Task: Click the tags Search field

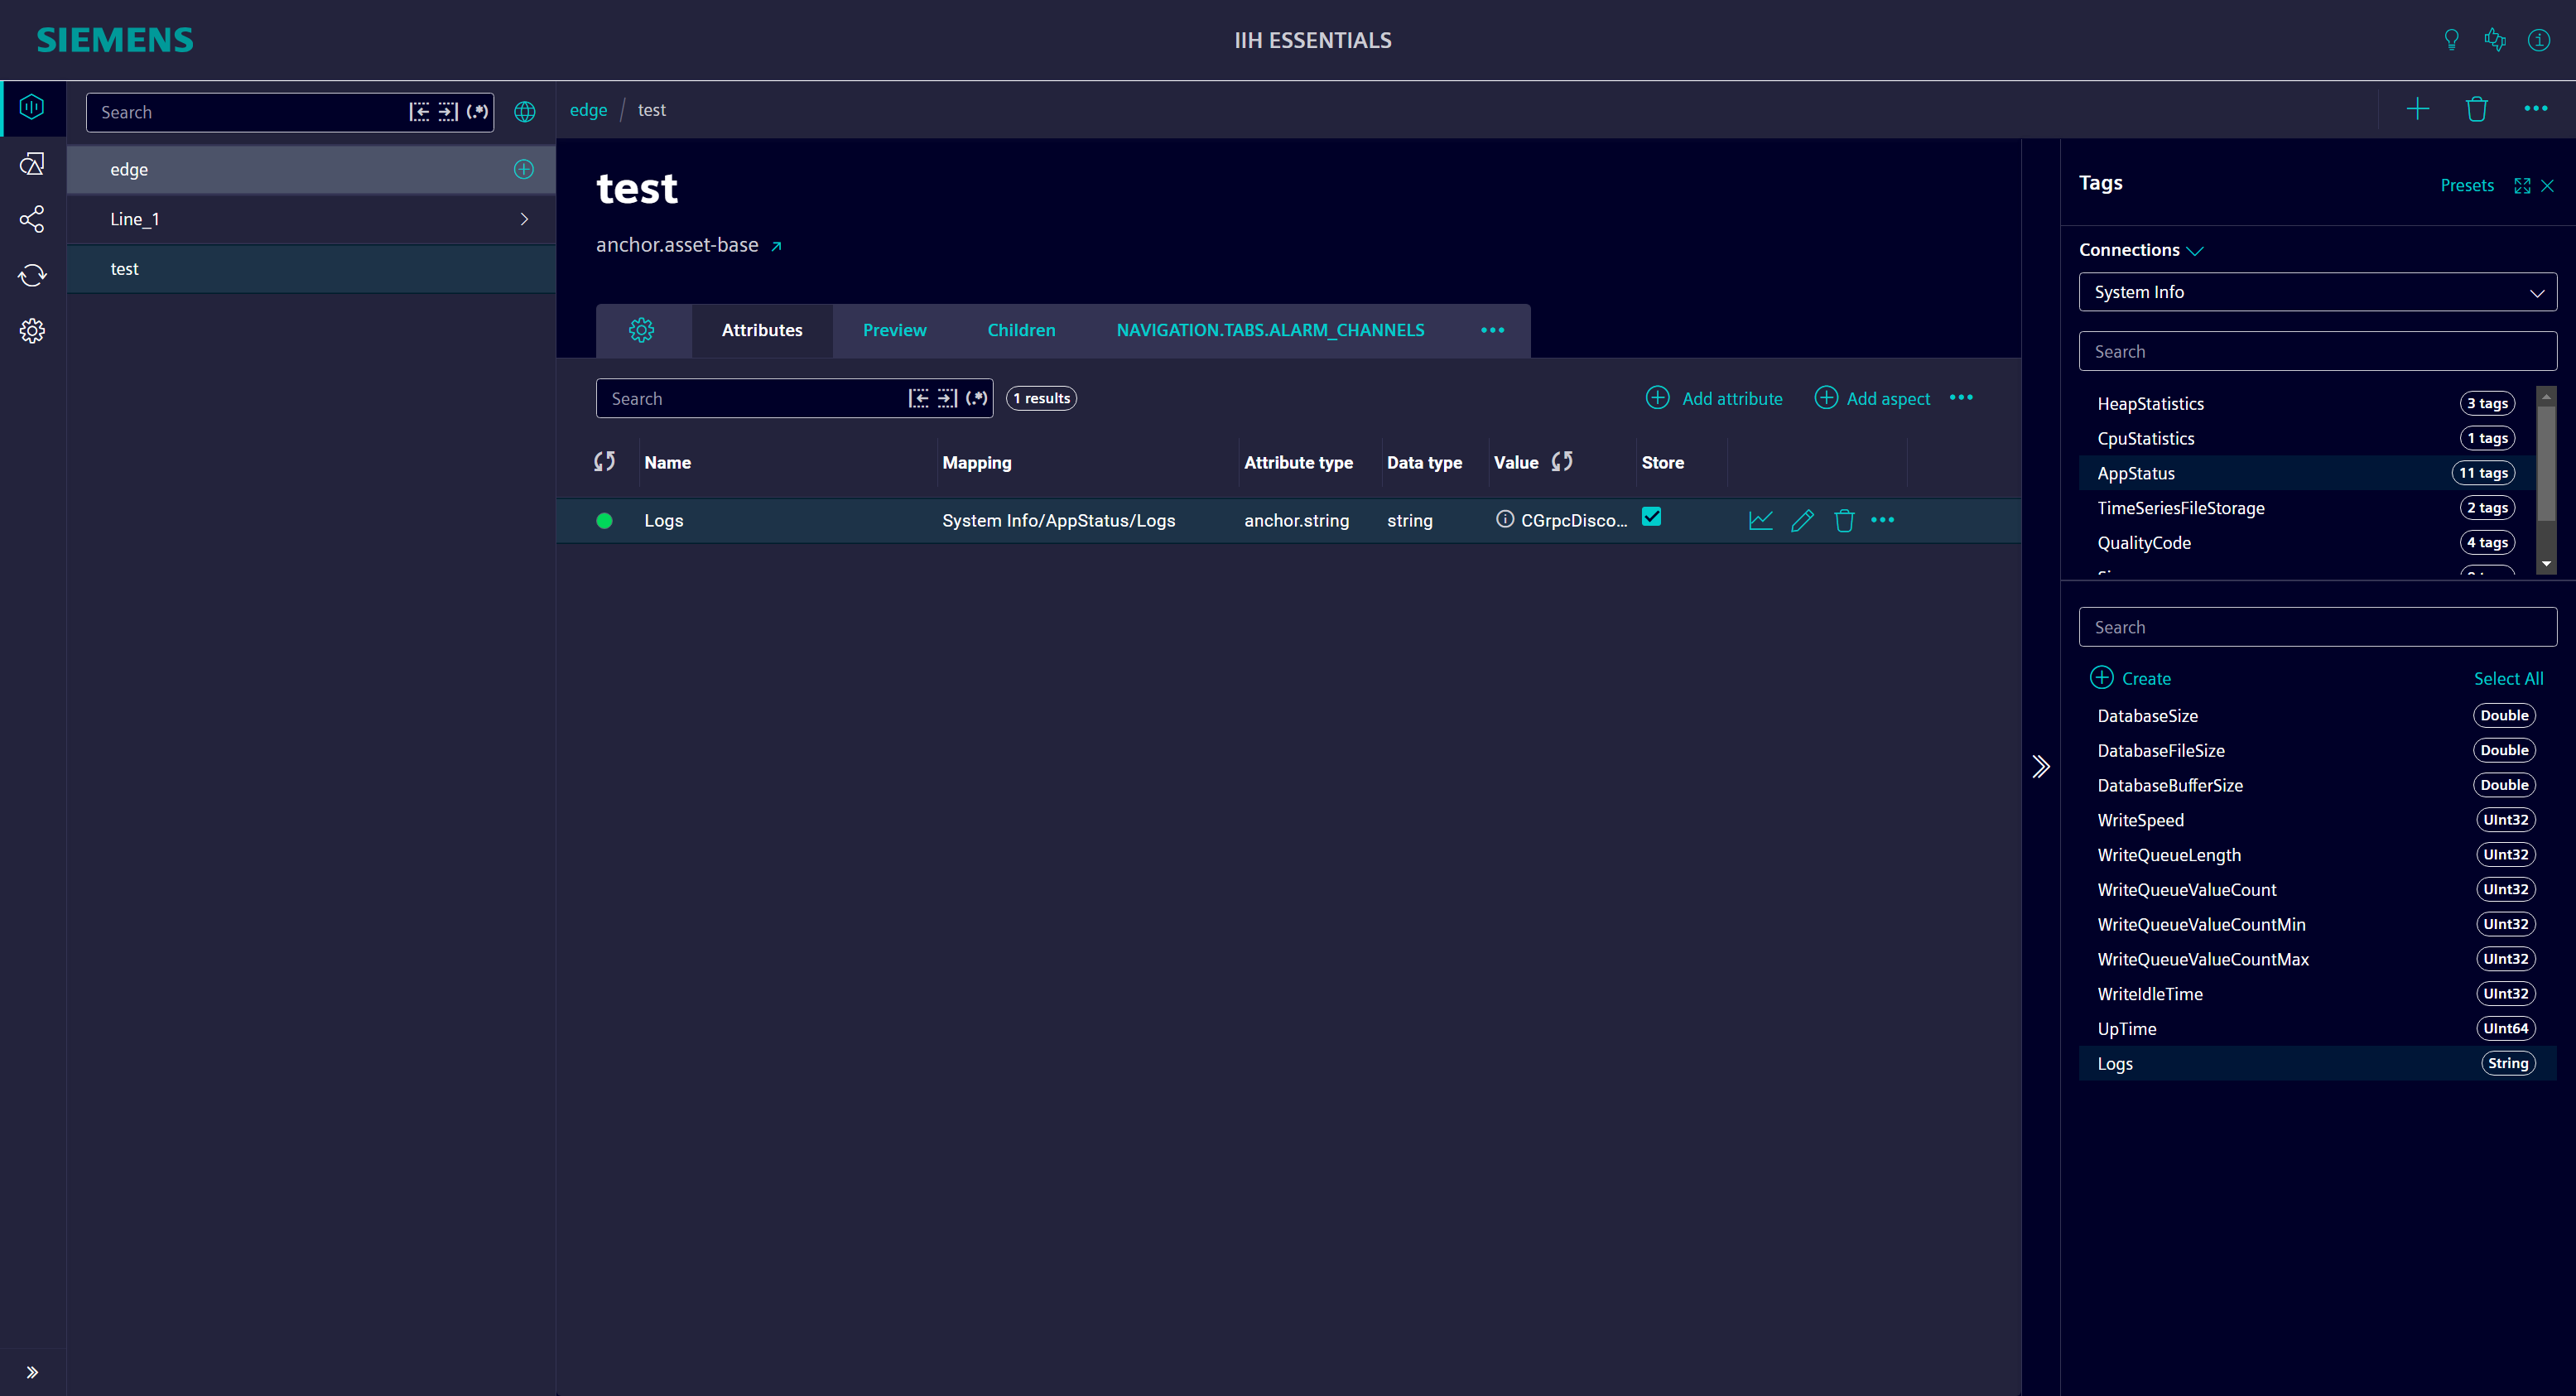Action: coord(2317,627)
